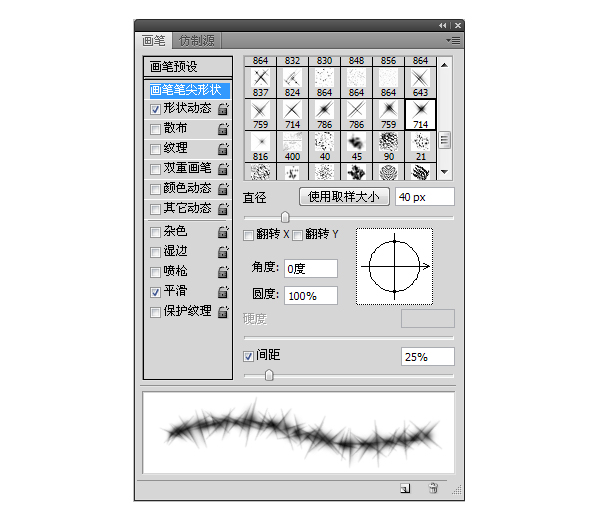Click the 圆度 100% input field
The height and width of the screenshot is (520, 600).
point(311,296)
